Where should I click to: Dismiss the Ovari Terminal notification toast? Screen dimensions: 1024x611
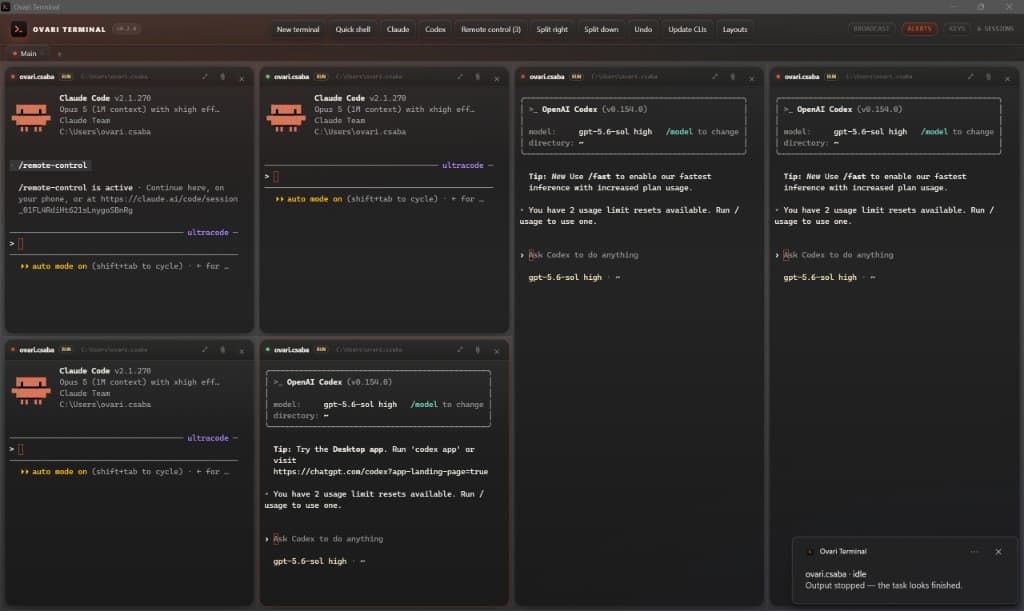pyautogui.click(x=999, y=552)
